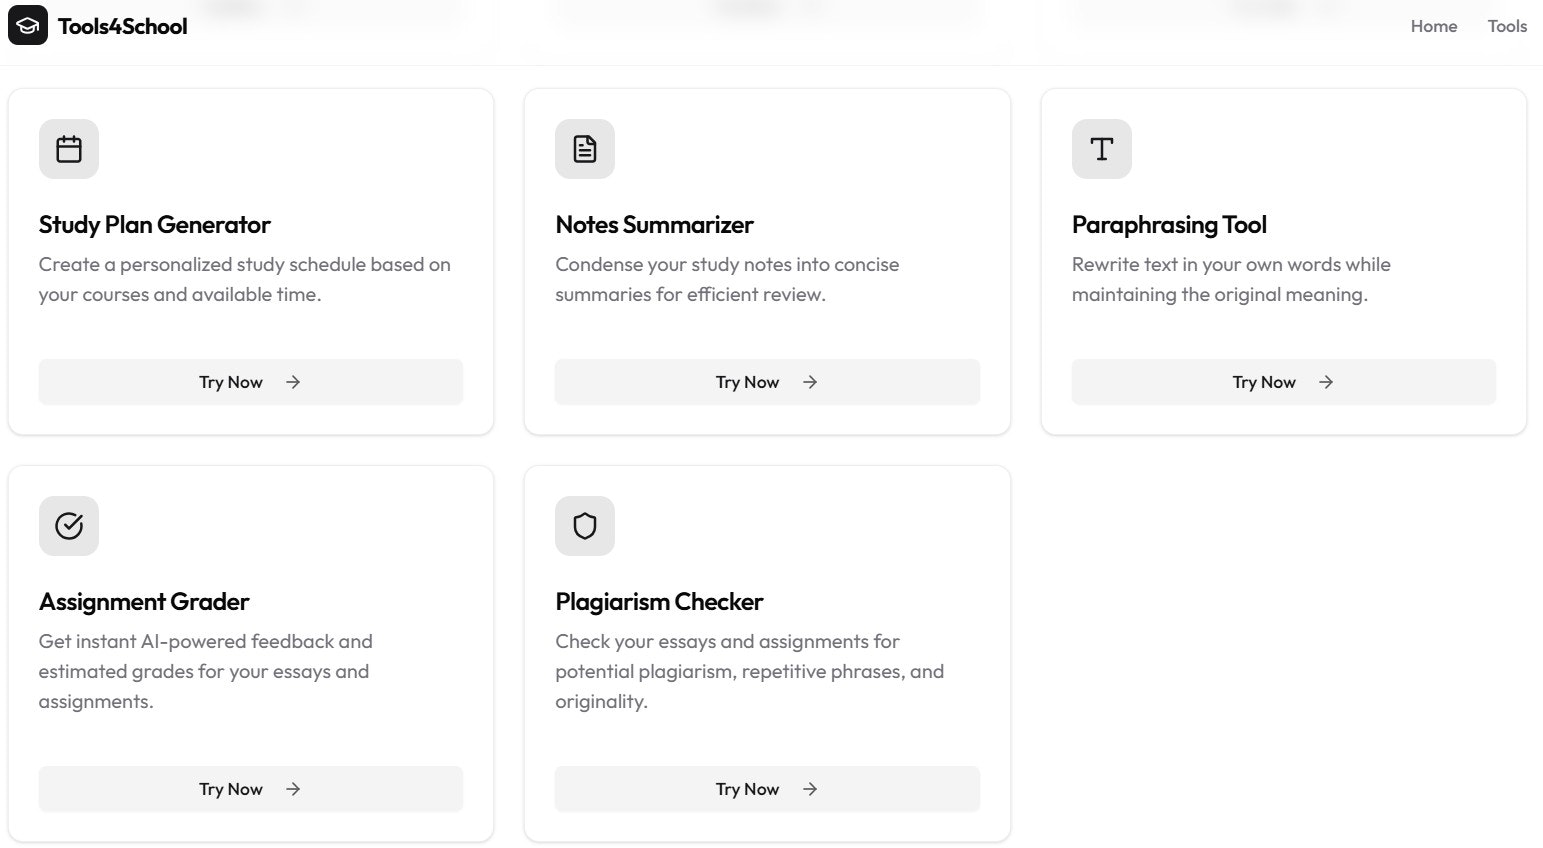Select the Assignment Grader card

250,600
